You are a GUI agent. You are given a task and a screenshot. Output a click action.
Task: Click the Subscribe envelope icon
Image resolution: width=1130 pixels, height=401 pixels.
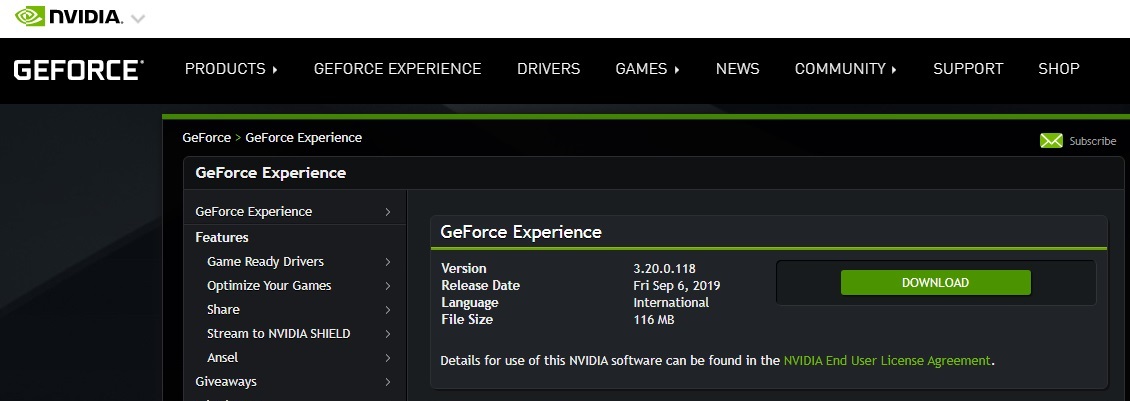pos(1051,141)
